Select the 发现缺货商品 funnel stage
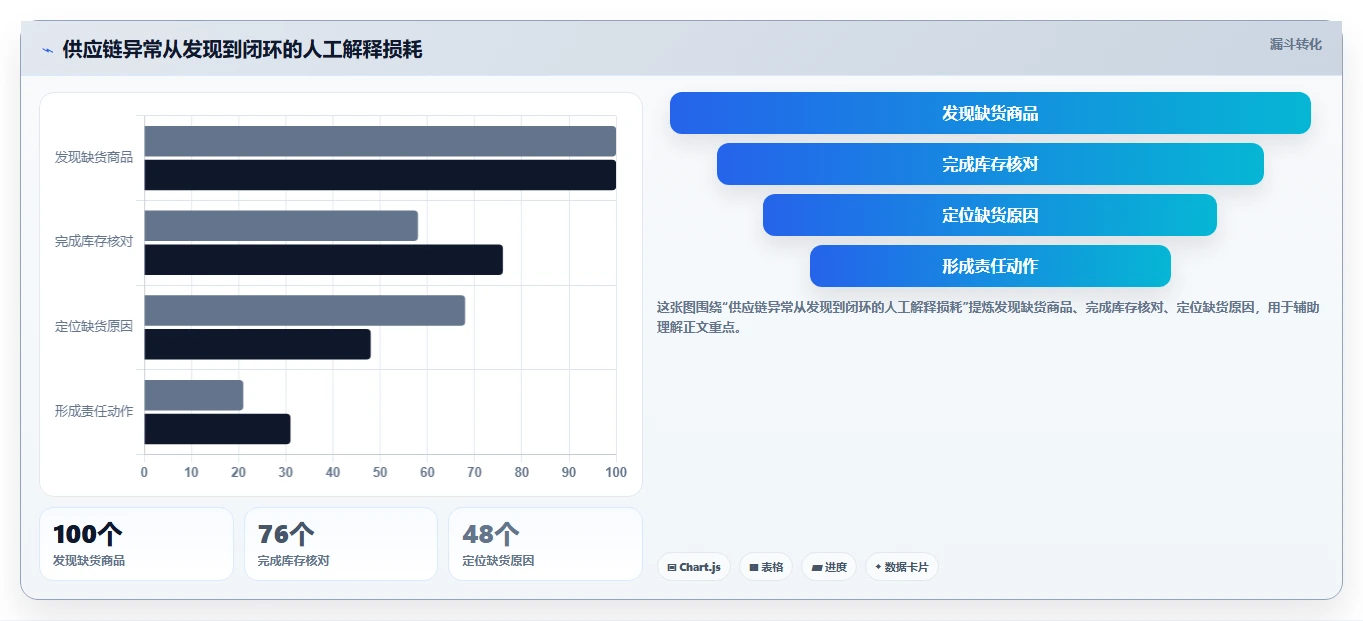The width and height of the screenshot is (1363, 621). (990, 113)
